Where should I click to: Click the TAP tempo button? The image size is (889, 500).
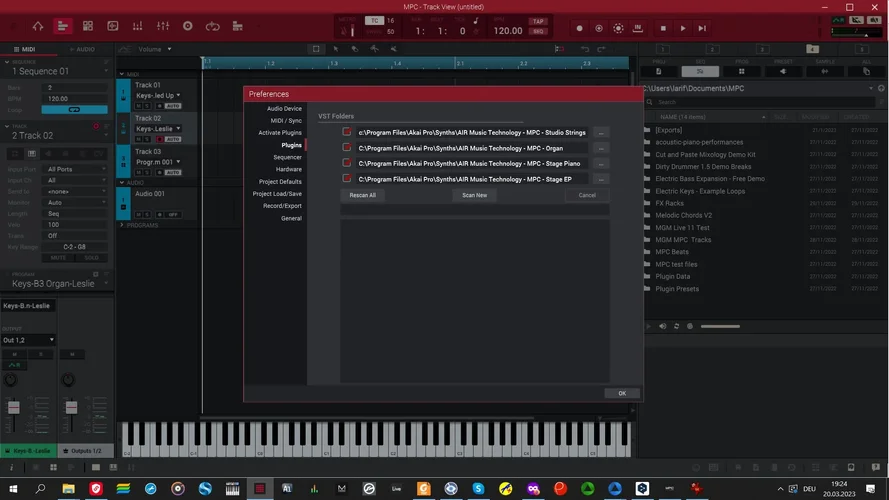point(538,21)
